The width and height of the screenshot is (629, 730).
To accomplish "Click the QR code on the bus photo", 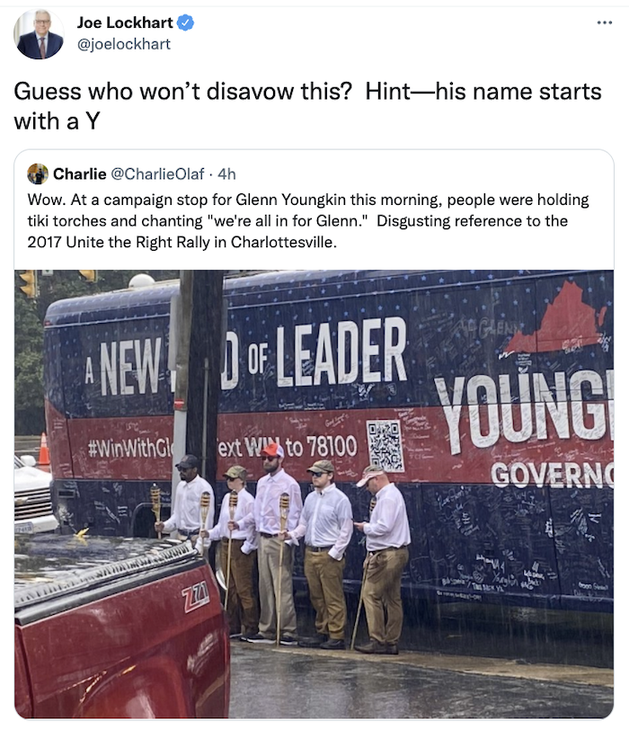I will (x=385, y=446).
